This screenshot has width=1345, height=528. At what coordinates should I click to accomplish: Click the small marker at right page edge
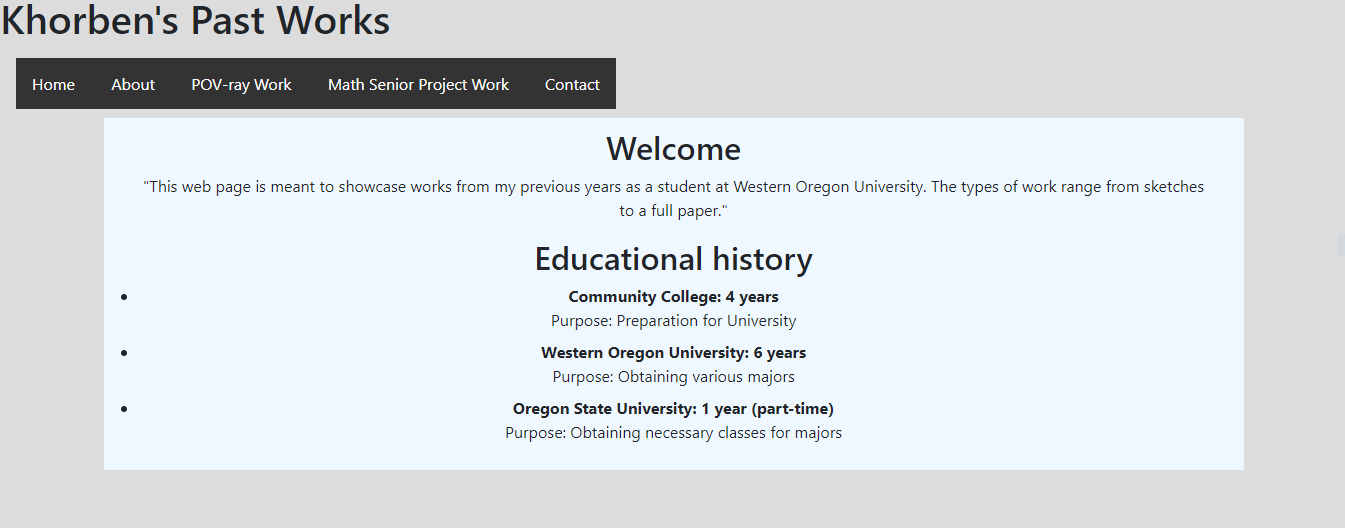[x=1341, y=245]
